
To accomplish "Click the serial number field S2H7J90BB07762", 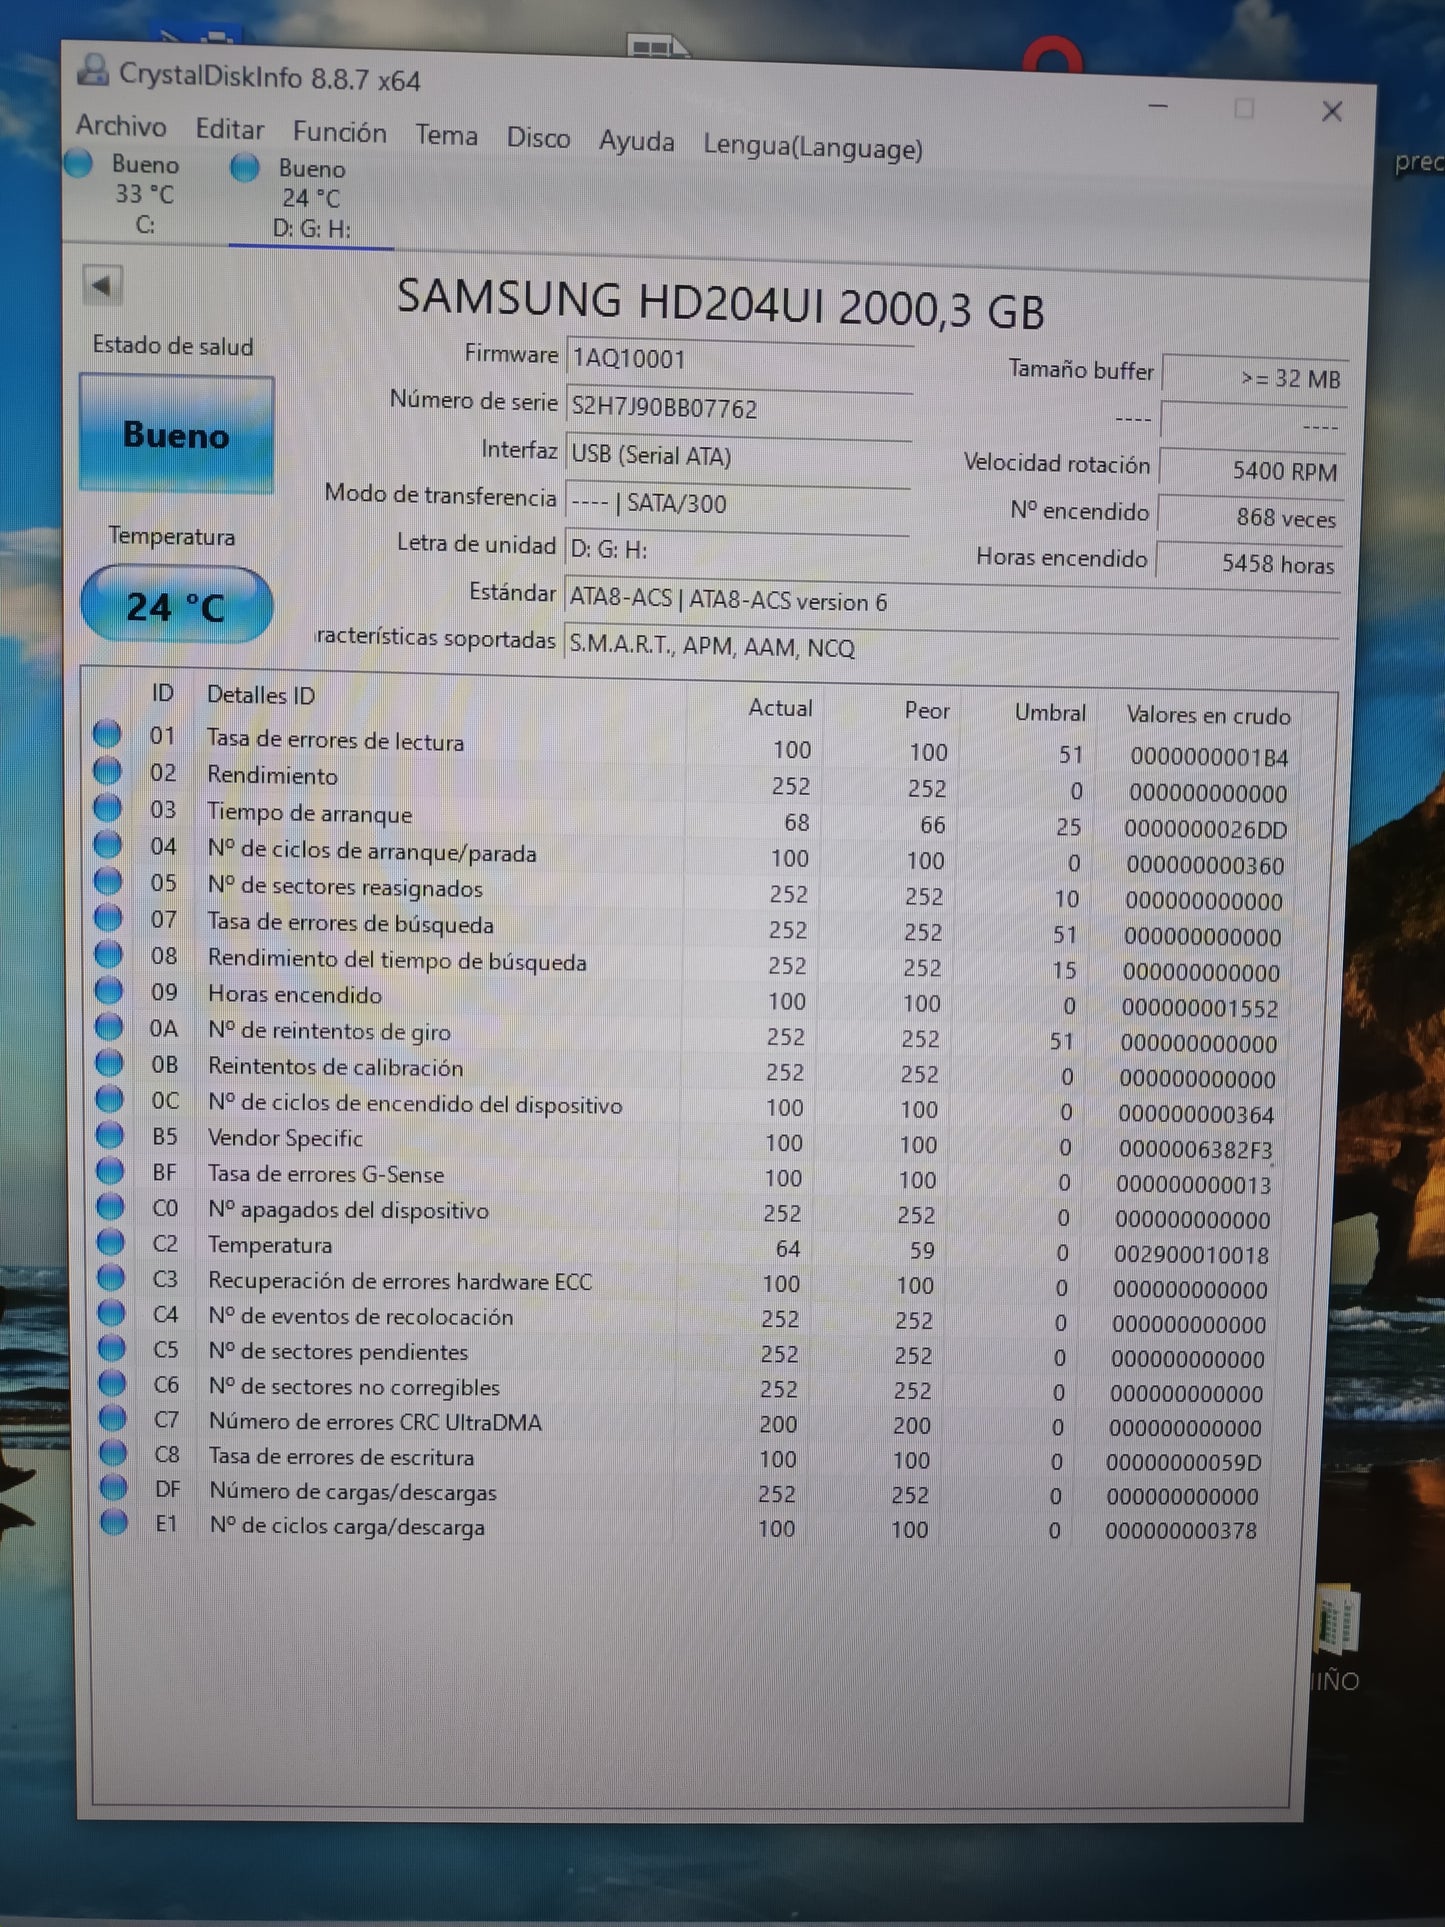I will point(739,408).
